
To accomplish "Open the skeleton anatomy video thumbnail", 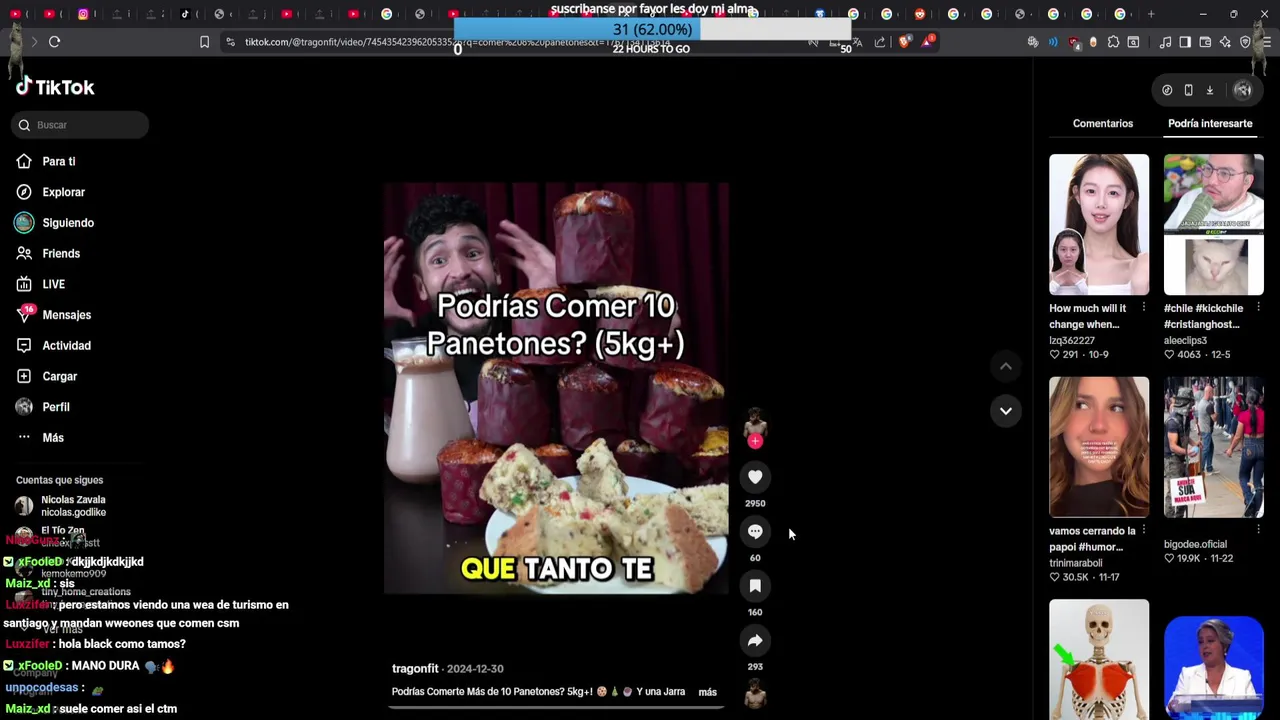I will (x=1099, y=659).
